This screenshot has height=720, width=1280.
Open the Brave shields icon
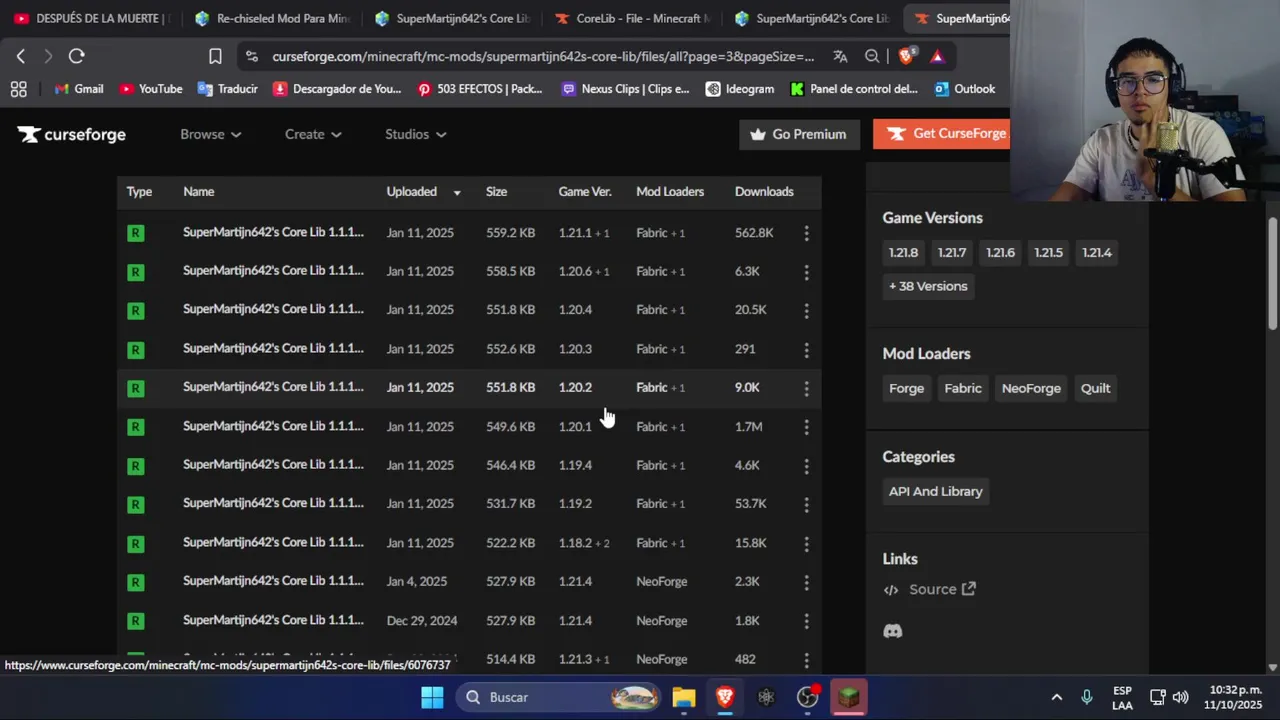point(906,56)
